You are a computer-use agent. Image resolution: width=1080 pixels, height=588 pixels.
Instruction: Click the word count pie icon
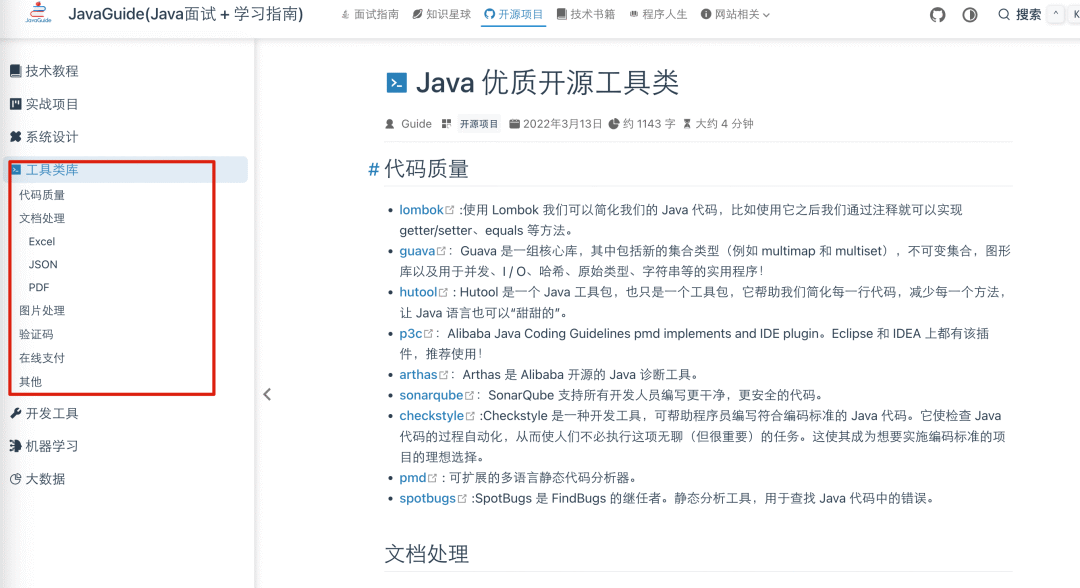(x=614, y=124)
